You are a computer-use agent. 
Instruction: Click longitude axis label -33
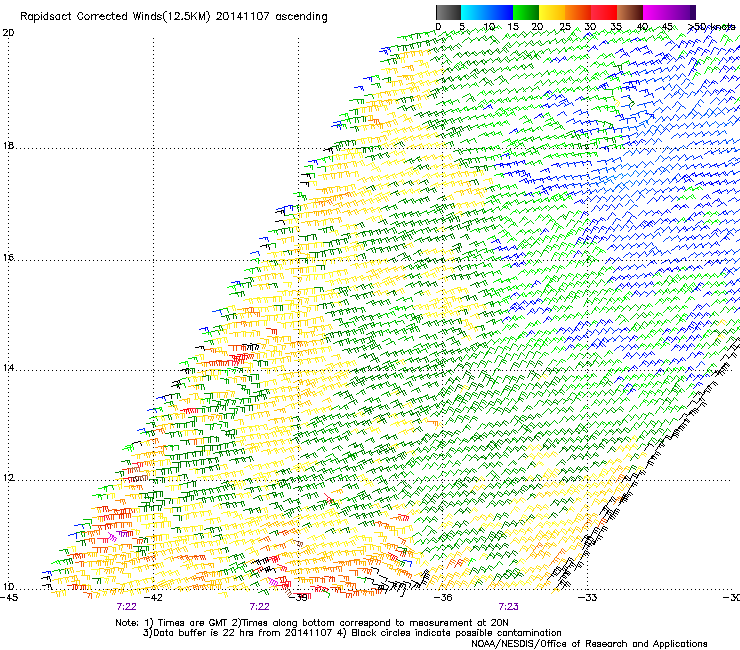coord(588,598)
